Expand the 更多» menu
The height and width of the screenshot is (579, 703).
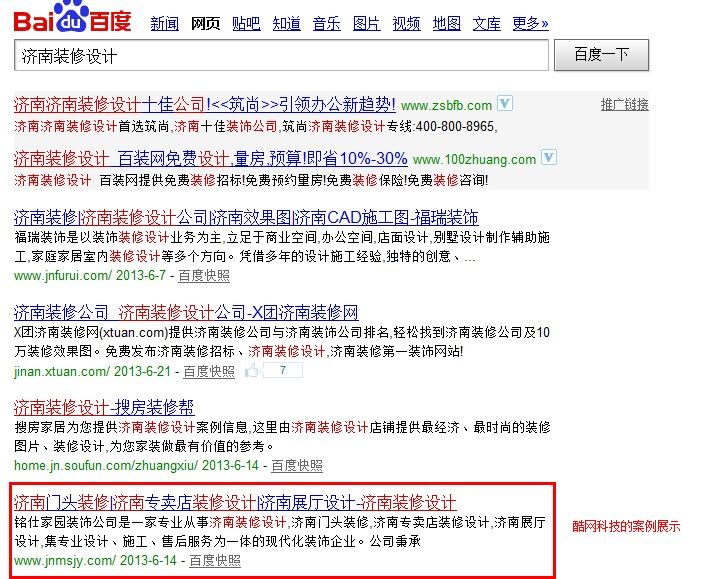click(530, 23)
